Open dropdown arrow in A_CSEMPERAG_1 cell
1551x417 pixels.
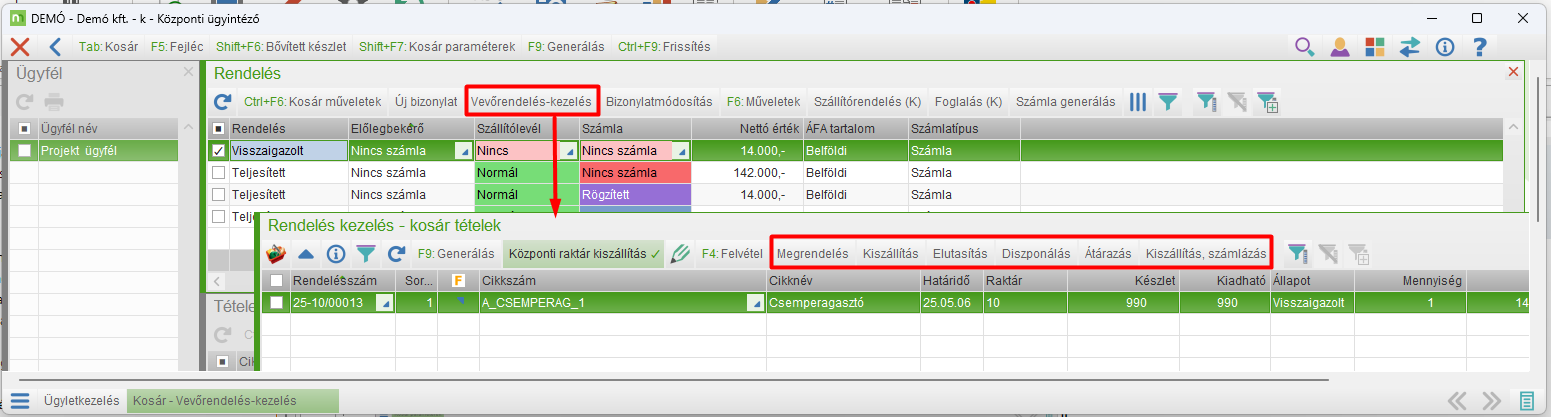click(x=755, y=303)
